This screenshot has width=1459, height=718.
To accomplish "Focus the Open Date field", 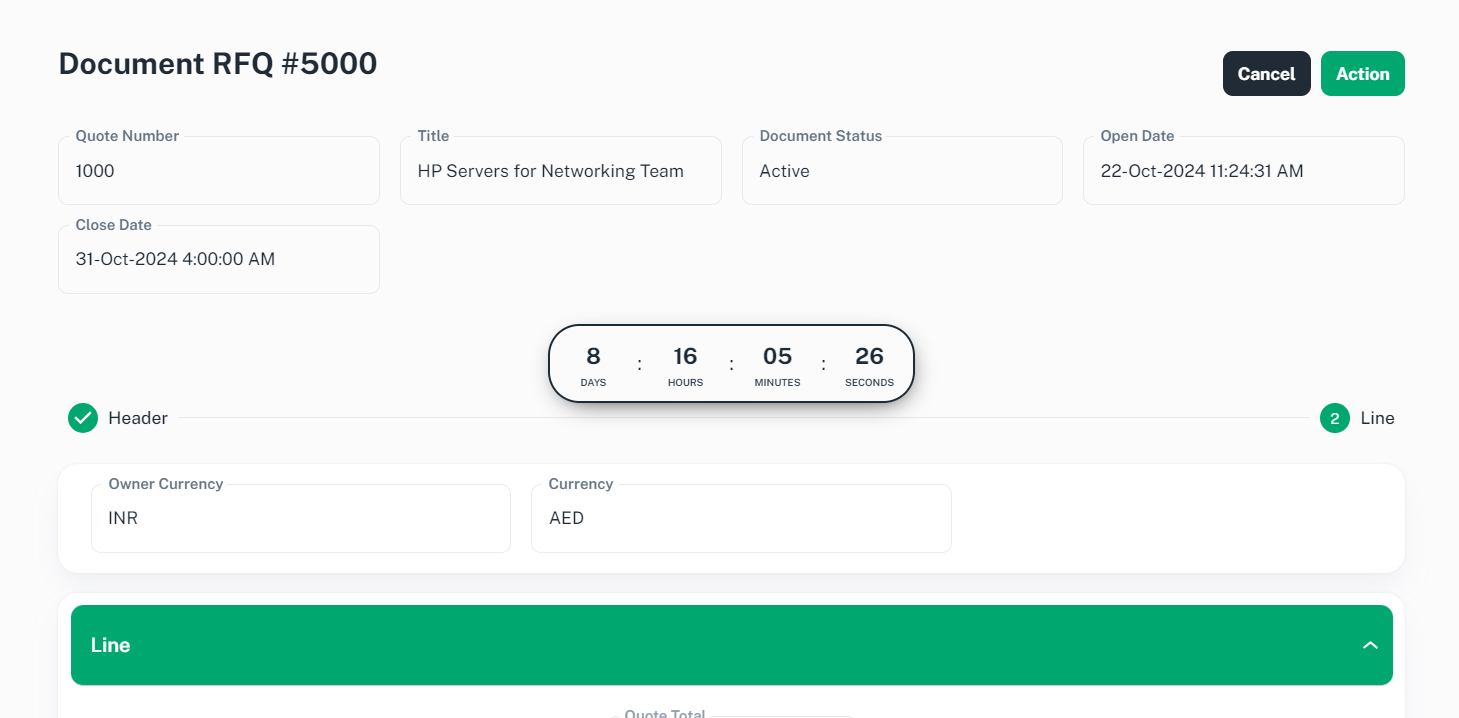I will [1243, 171].
